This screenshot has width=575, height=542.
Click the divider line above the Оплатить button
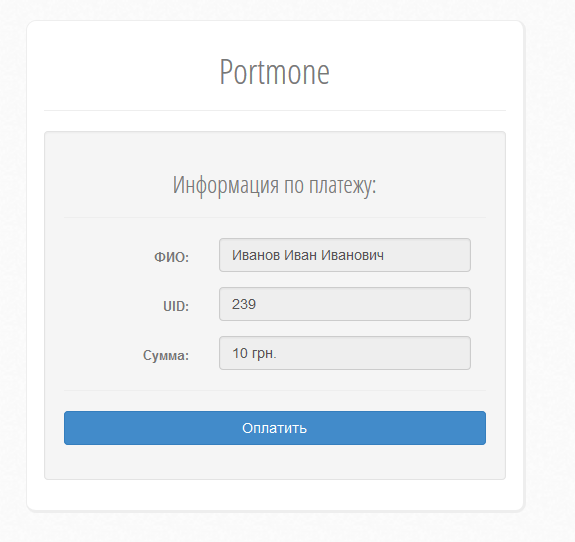click(275, 390)
